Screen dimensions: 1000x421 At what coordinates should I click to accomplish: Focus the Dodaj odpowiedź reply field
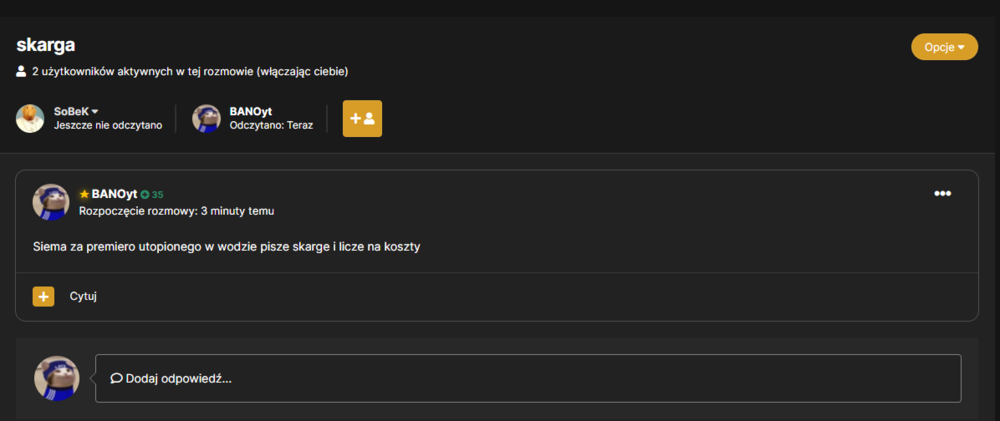528,378
